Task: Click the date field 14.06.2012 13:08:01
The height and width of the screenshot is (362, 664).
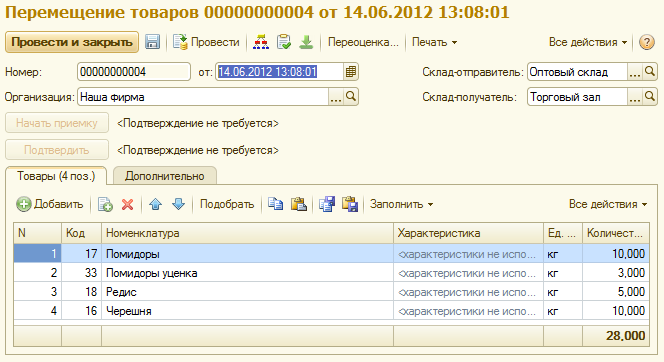Action: click(279, 72)
